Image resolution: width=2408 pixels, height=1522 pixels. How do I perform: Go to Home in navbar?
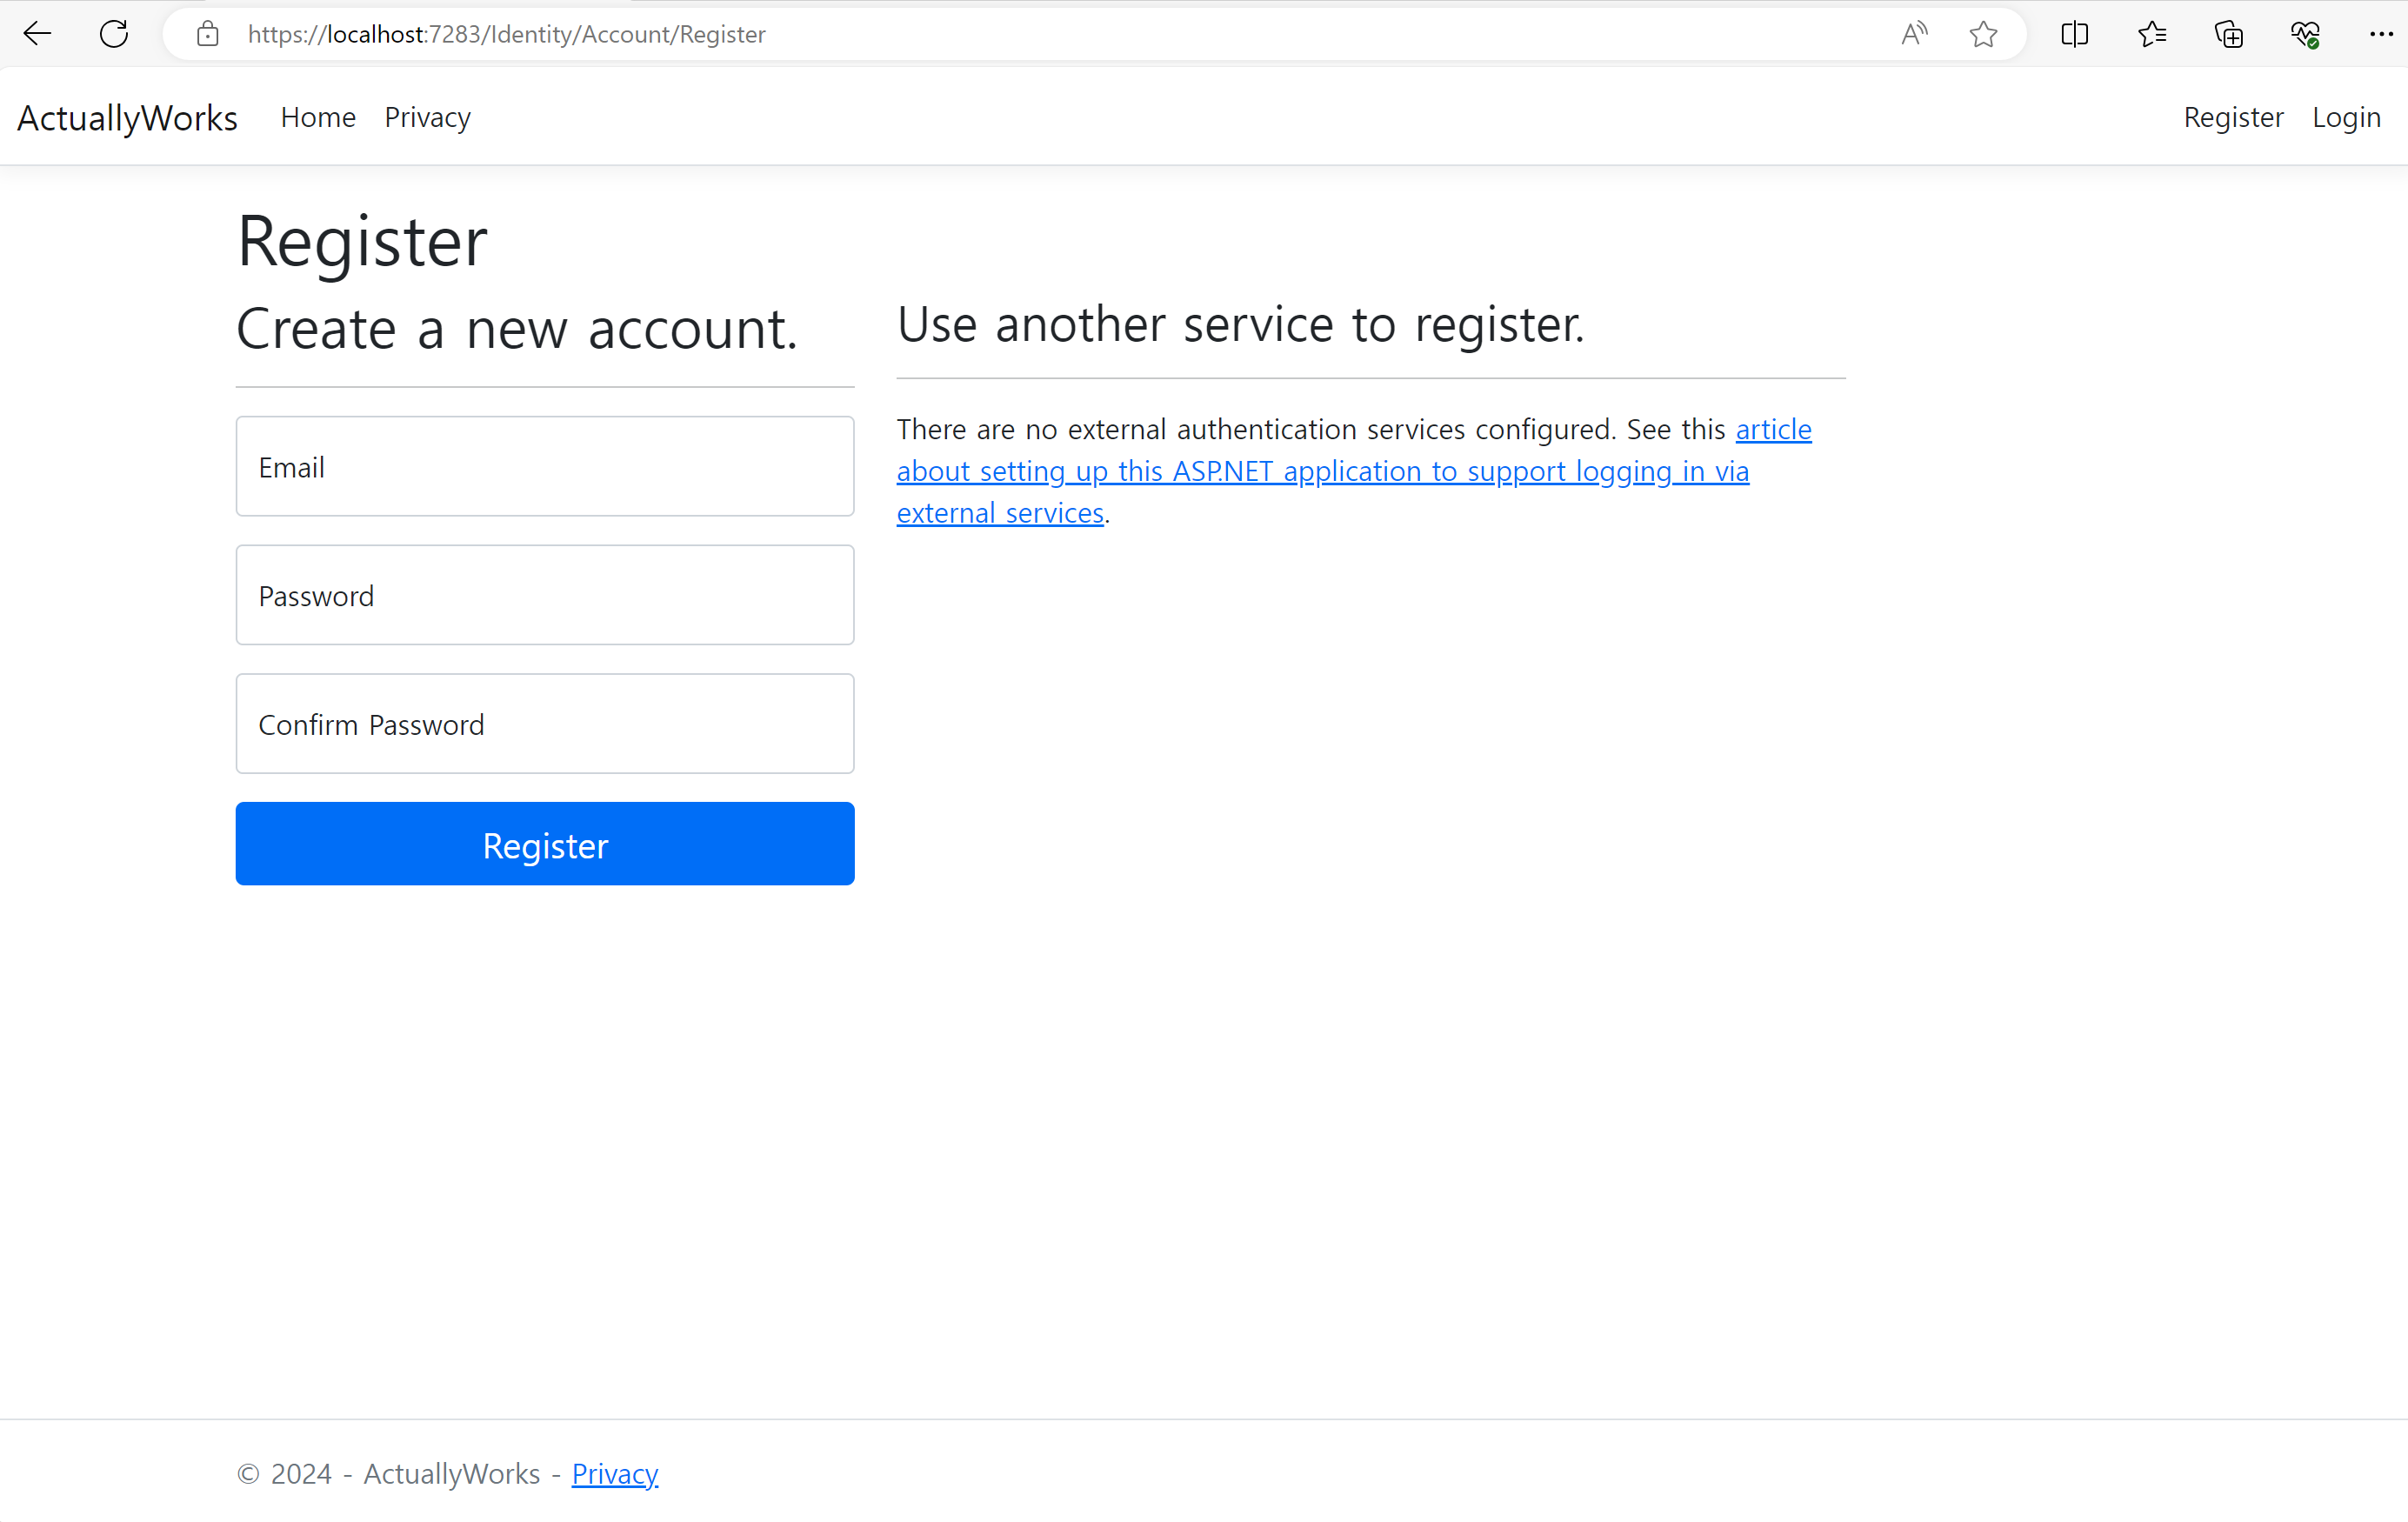318,118
